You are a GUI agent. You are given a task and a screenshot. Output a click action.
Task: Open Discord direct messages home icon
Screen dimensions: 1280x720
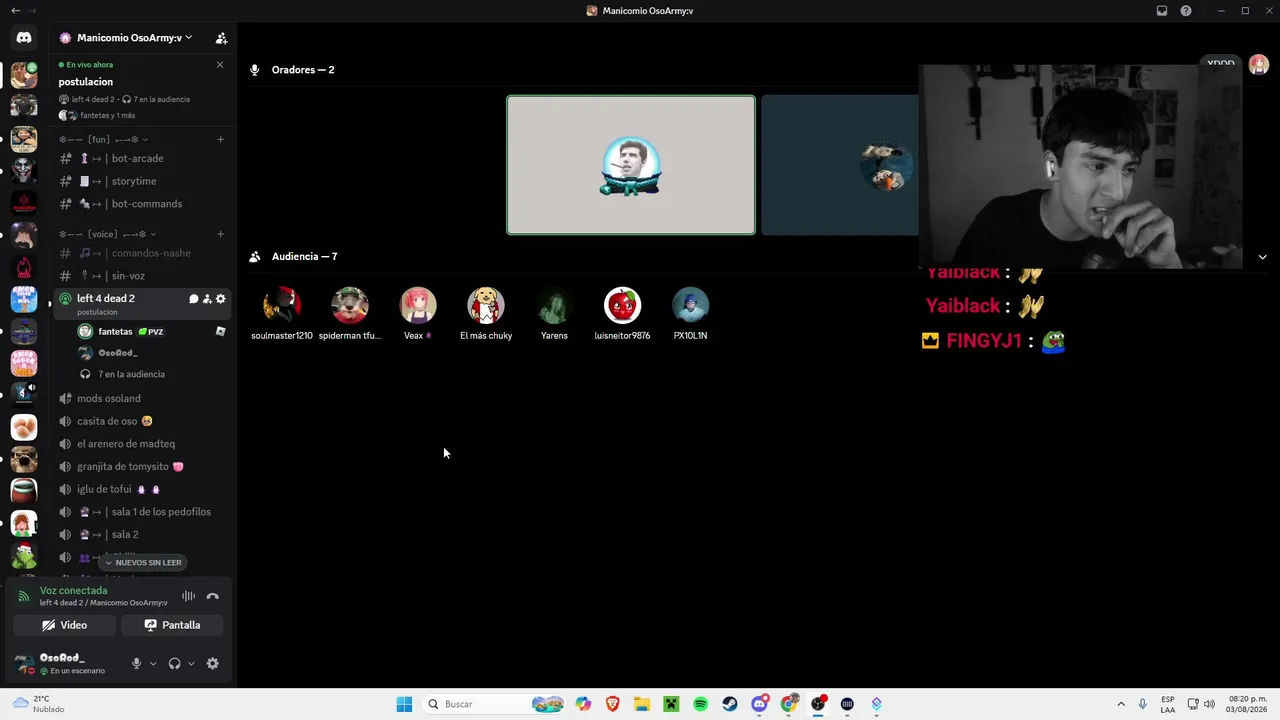click(x=24, y=38)
